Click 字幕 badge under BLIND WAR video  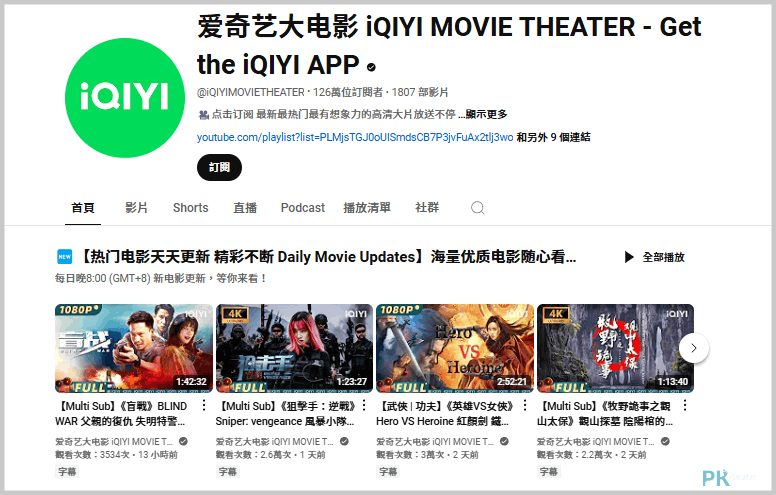point(67,471)
